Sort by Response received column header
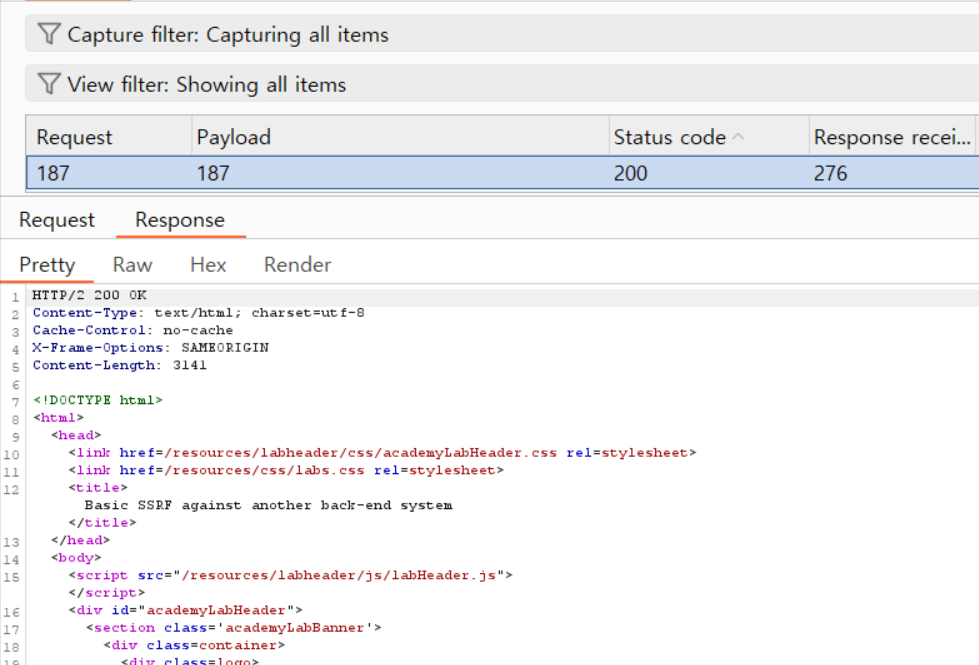This screenshot has width=979, height=665. coord(893,137)
